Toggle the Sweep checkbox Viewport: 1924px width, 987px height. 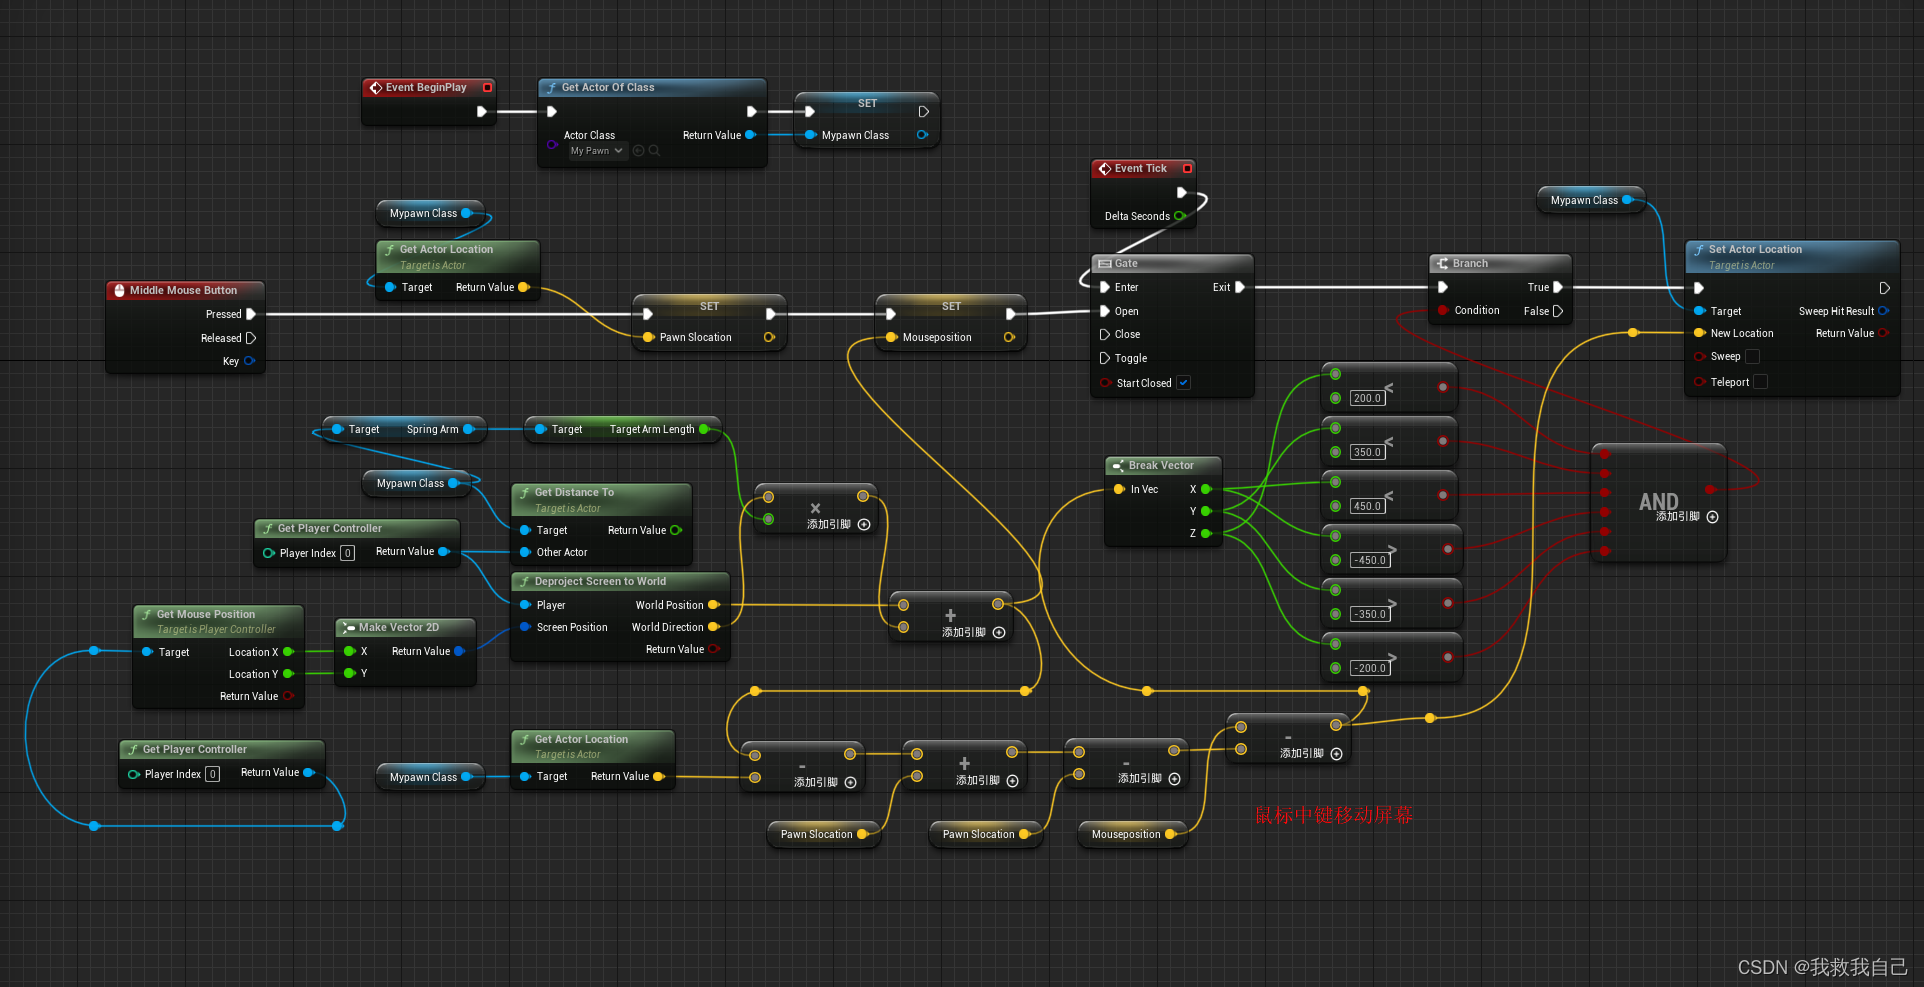[1752, 357]
